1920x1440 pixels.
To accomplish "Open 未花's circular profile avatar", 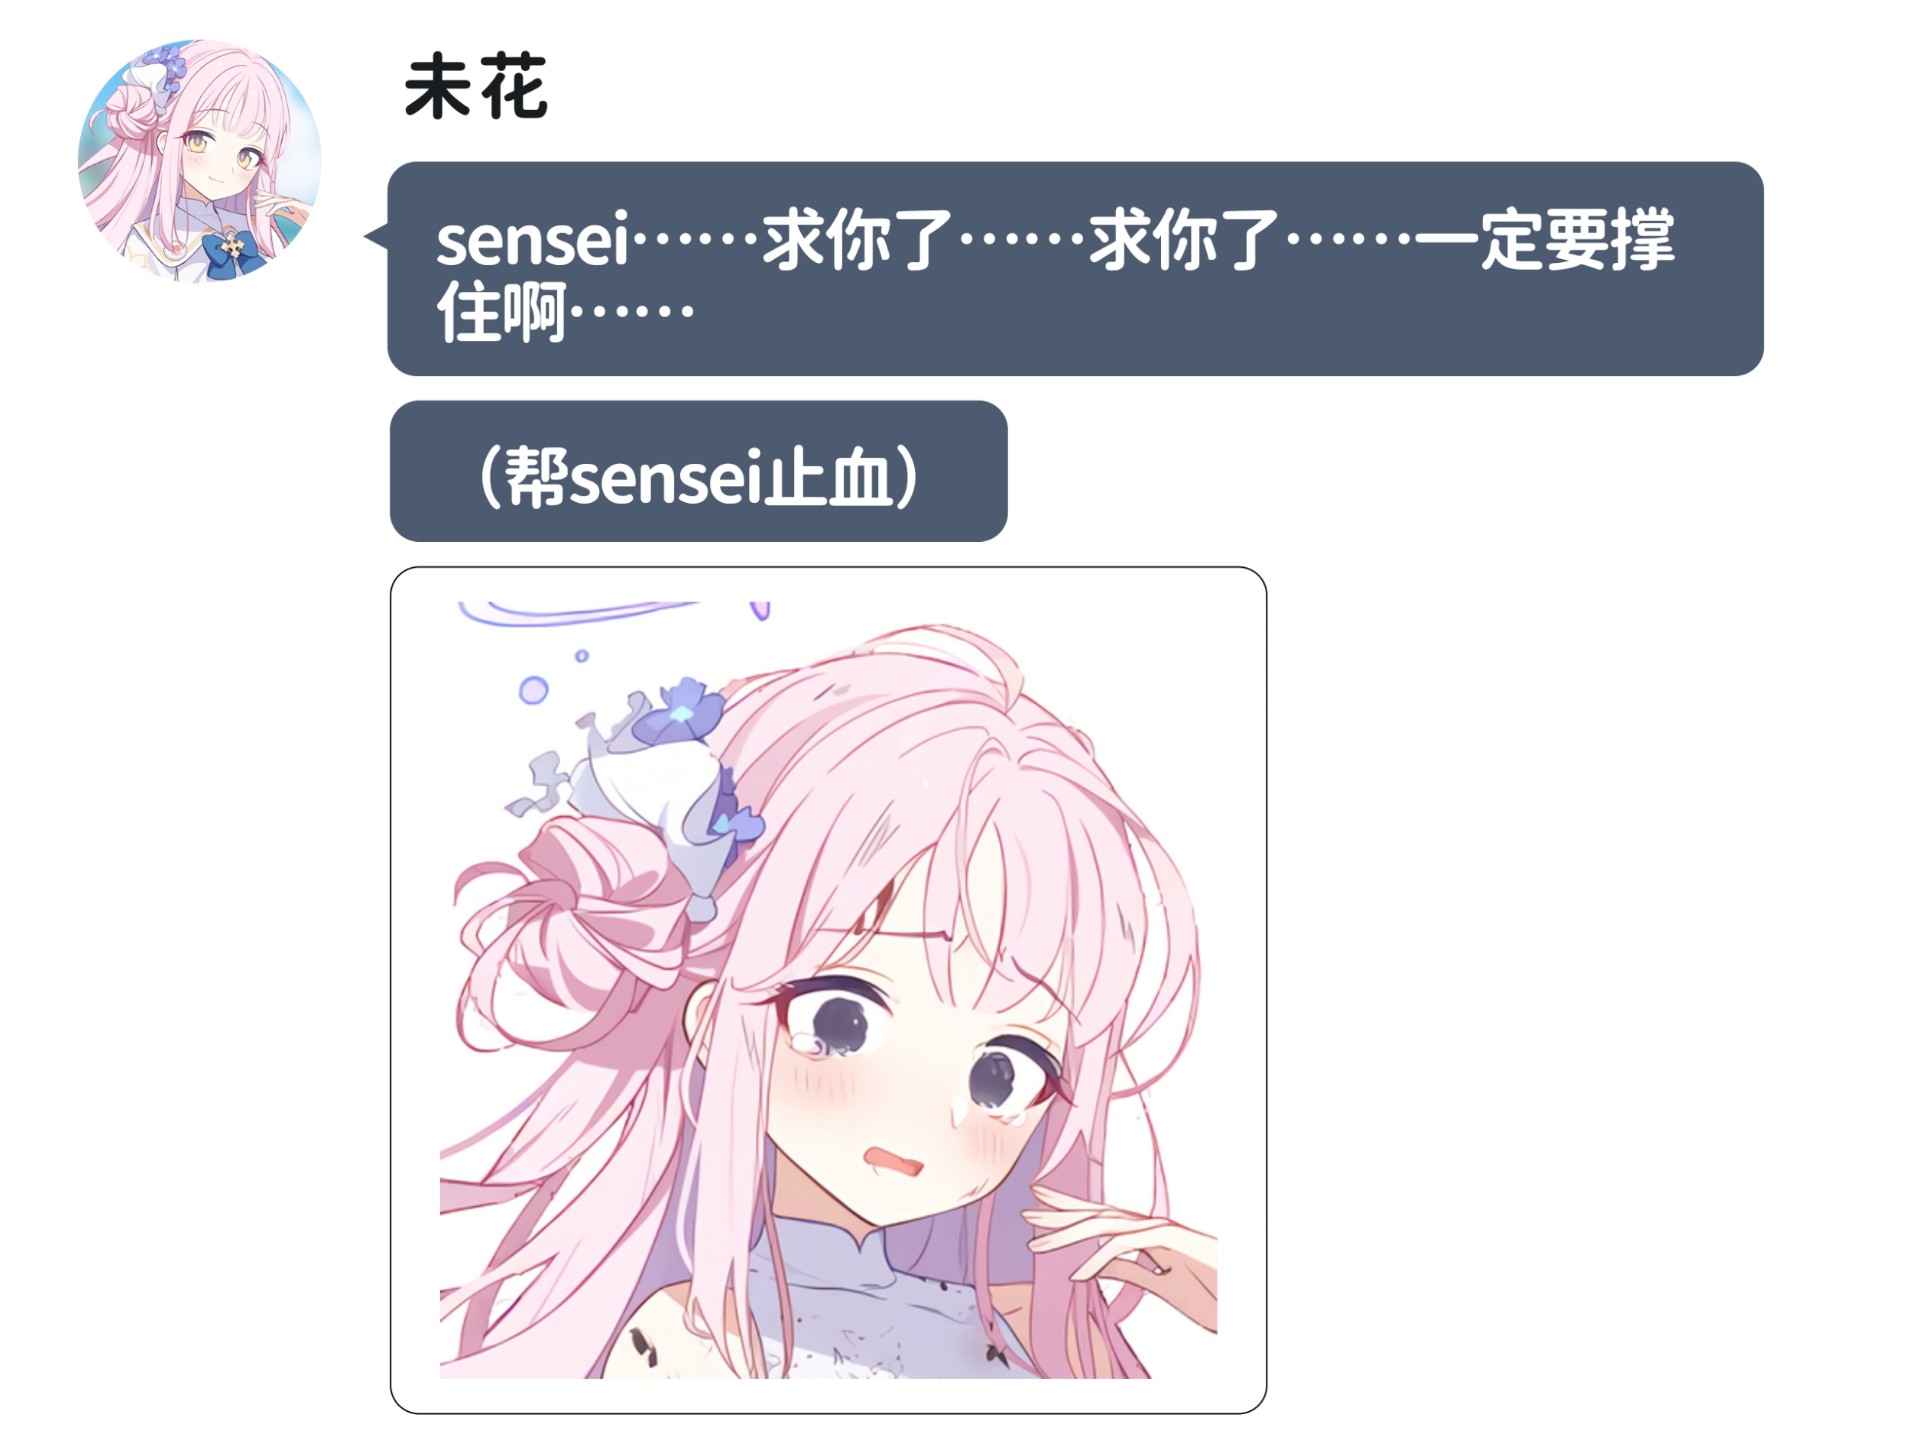I will click(x=200, y=161).
